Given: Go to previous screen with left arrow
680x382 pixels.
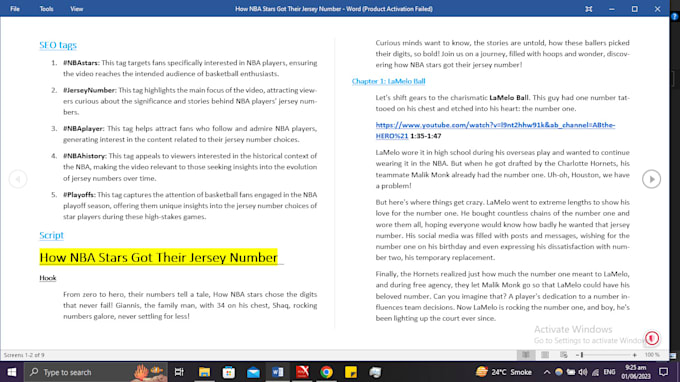Looking at the screenshot, I should [18, 179].
